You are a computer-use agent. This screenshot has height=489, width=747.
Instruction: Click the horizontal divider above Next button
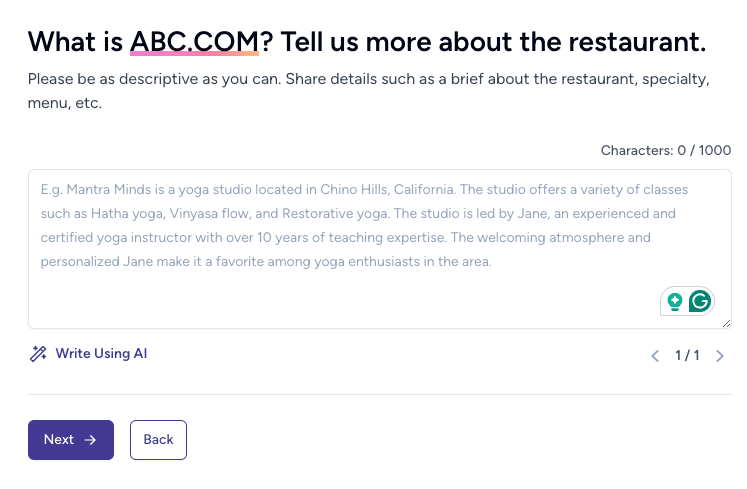tap(379, 395)
